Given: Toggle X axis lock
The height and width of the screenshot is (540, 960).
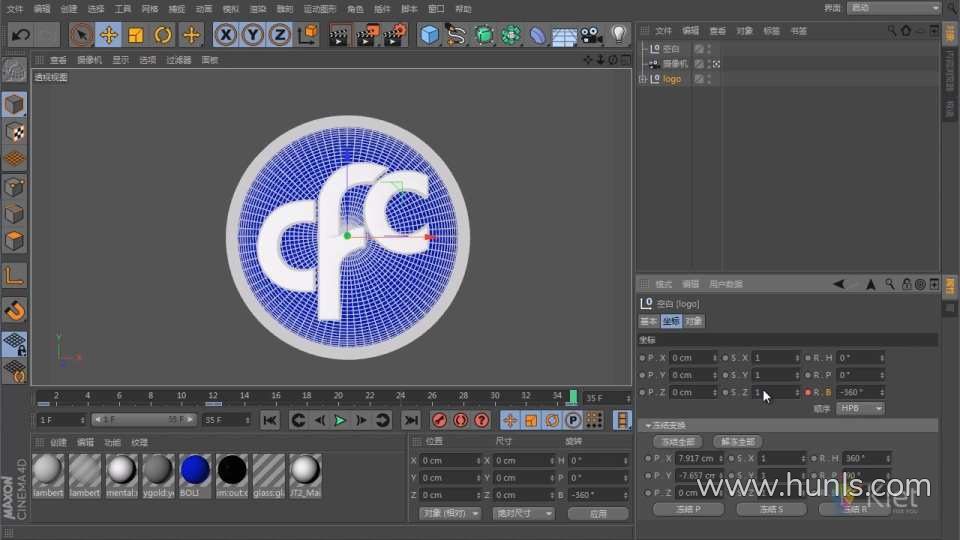Looking at the screenshot, I should (x=226, y=35).
